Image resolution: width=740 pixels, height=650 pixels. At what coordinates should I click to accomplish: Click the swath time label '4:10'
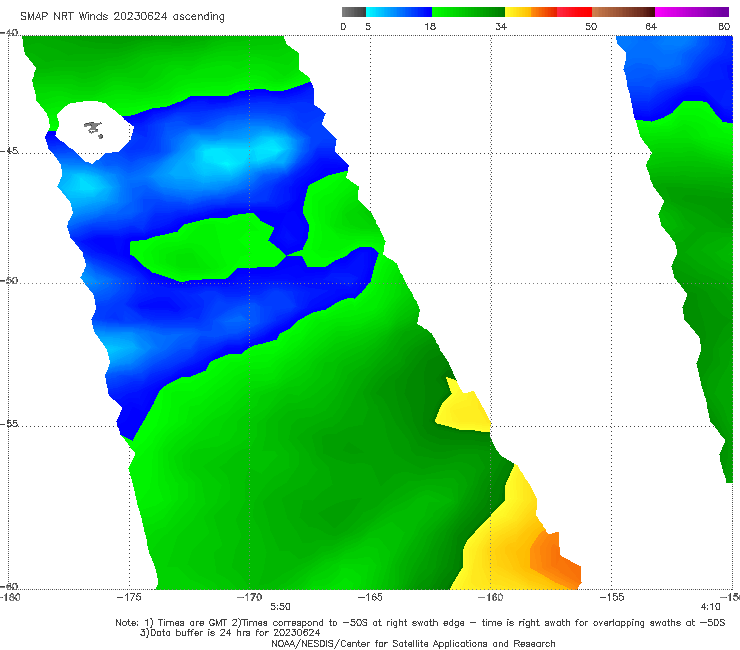pyautogui.click(x=711, y=607)
